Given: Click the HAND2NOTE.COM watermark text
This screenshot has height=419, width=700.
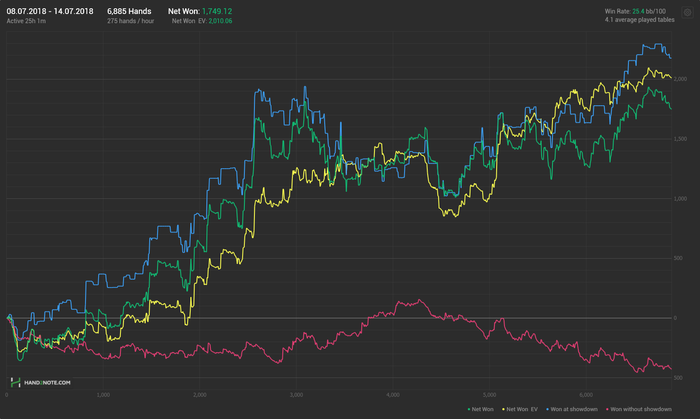Looking at the screenshot, I should (x=47, y=382).
